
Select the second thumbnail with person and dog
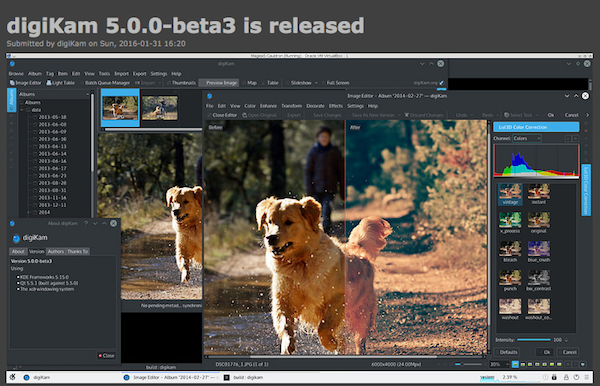pyautogui.click(x=160, y=107)
